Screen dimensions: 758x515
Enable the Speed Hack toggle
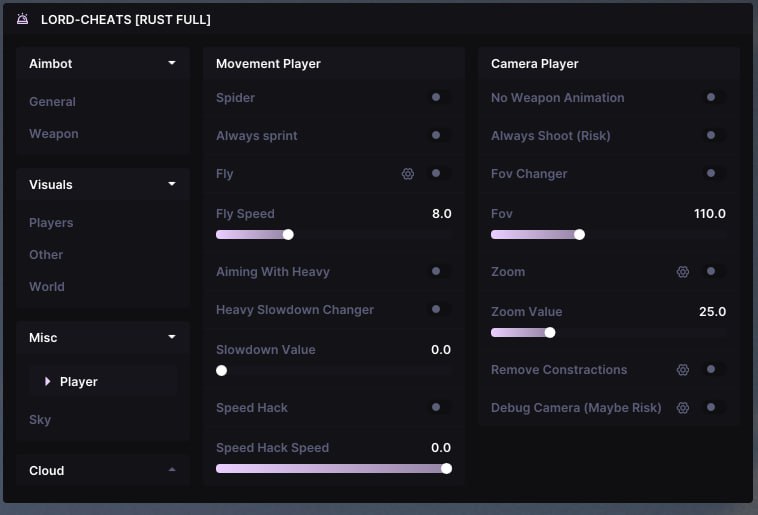[x=437, y=408]
